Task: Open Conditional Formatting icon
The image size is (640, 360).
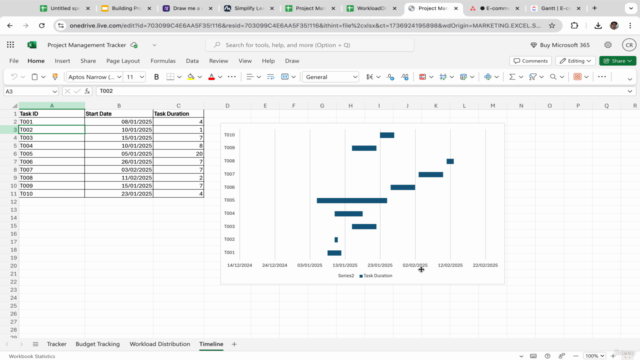Action: (422, 77)
